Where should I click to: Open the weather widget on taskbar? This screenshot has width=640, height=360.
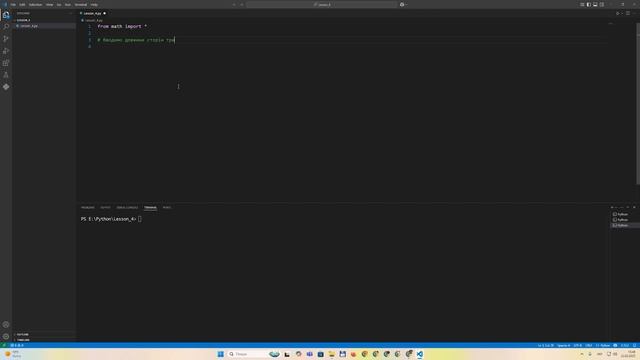coord(12,354)
